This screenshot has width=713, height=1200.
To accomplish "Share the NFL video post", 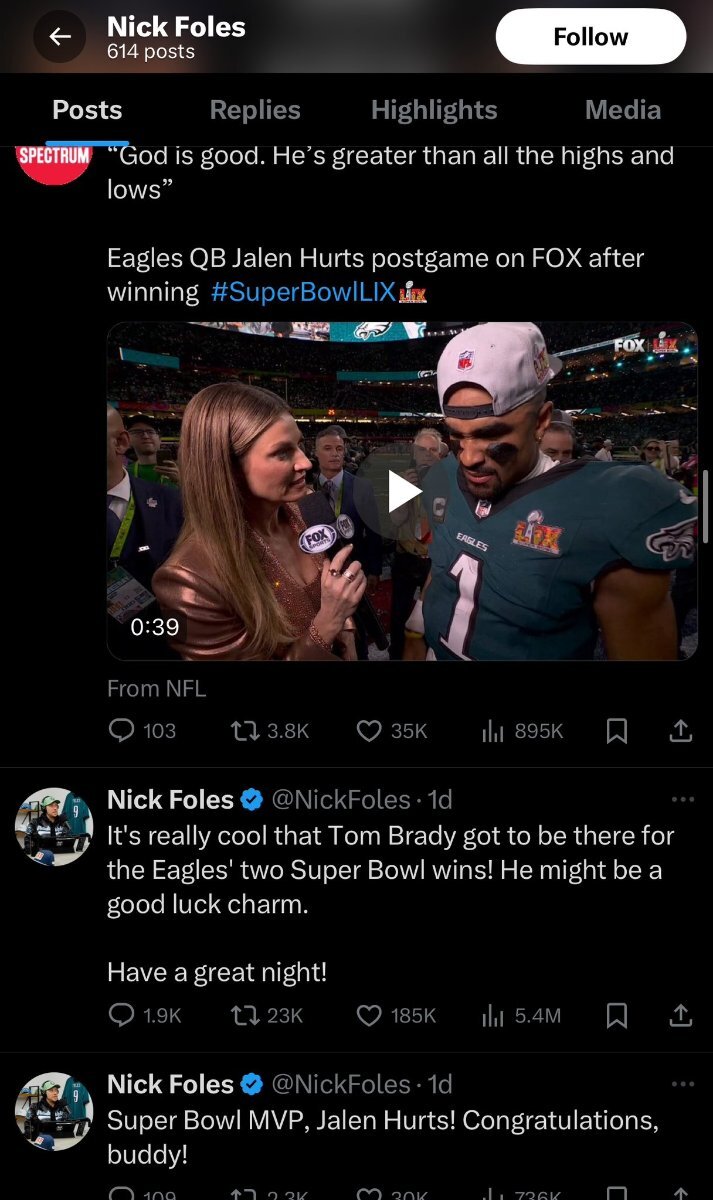I will tap(680, 731).
